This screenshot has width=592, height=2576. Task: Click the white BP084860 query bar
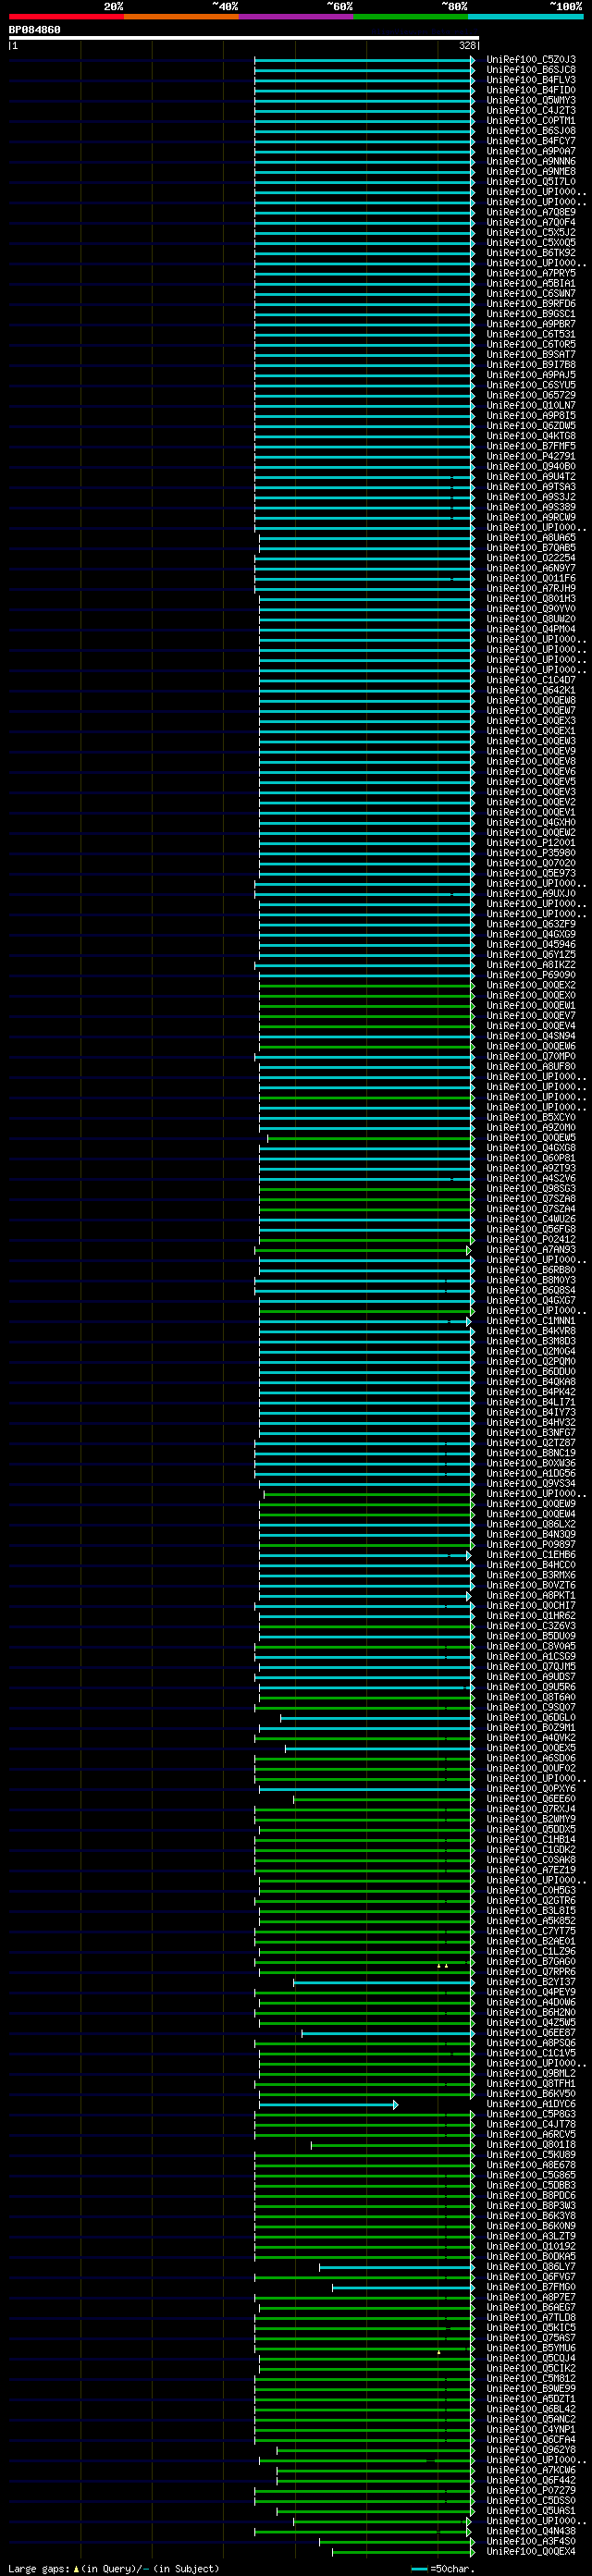coord(244,38)
